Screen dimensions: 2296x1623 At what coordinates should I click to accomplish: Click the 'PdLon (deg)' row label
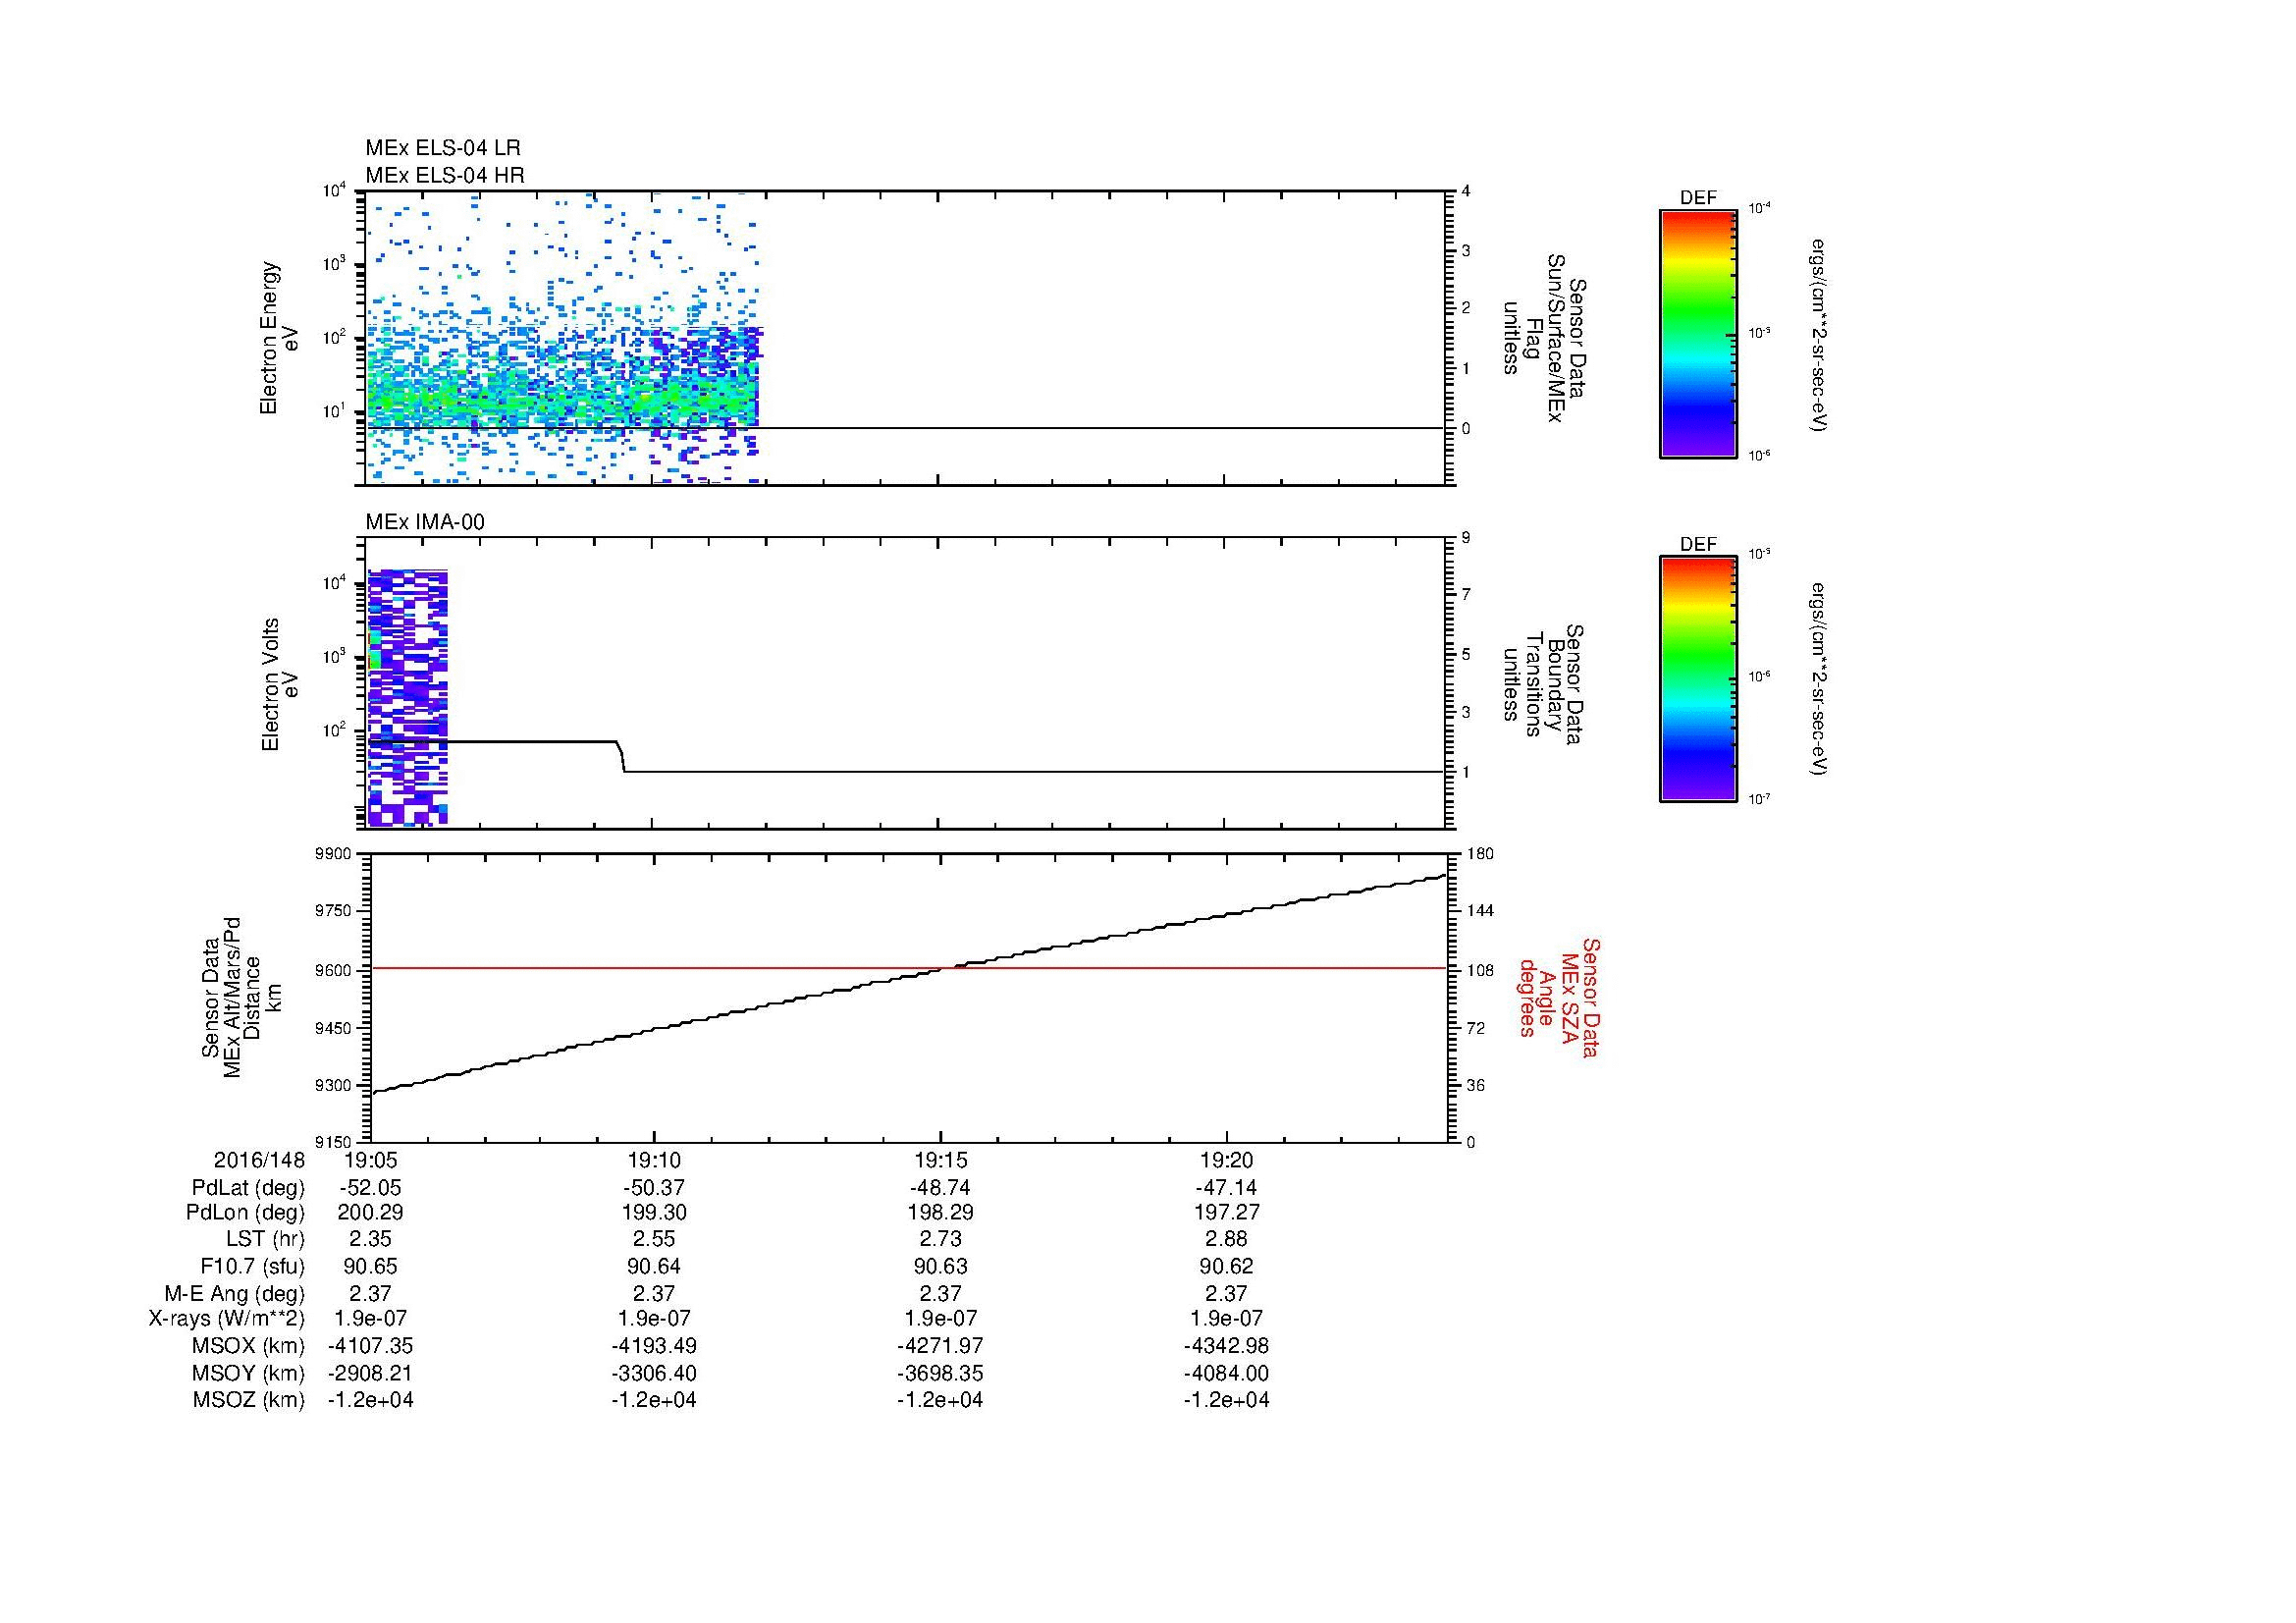point(246,1213)
